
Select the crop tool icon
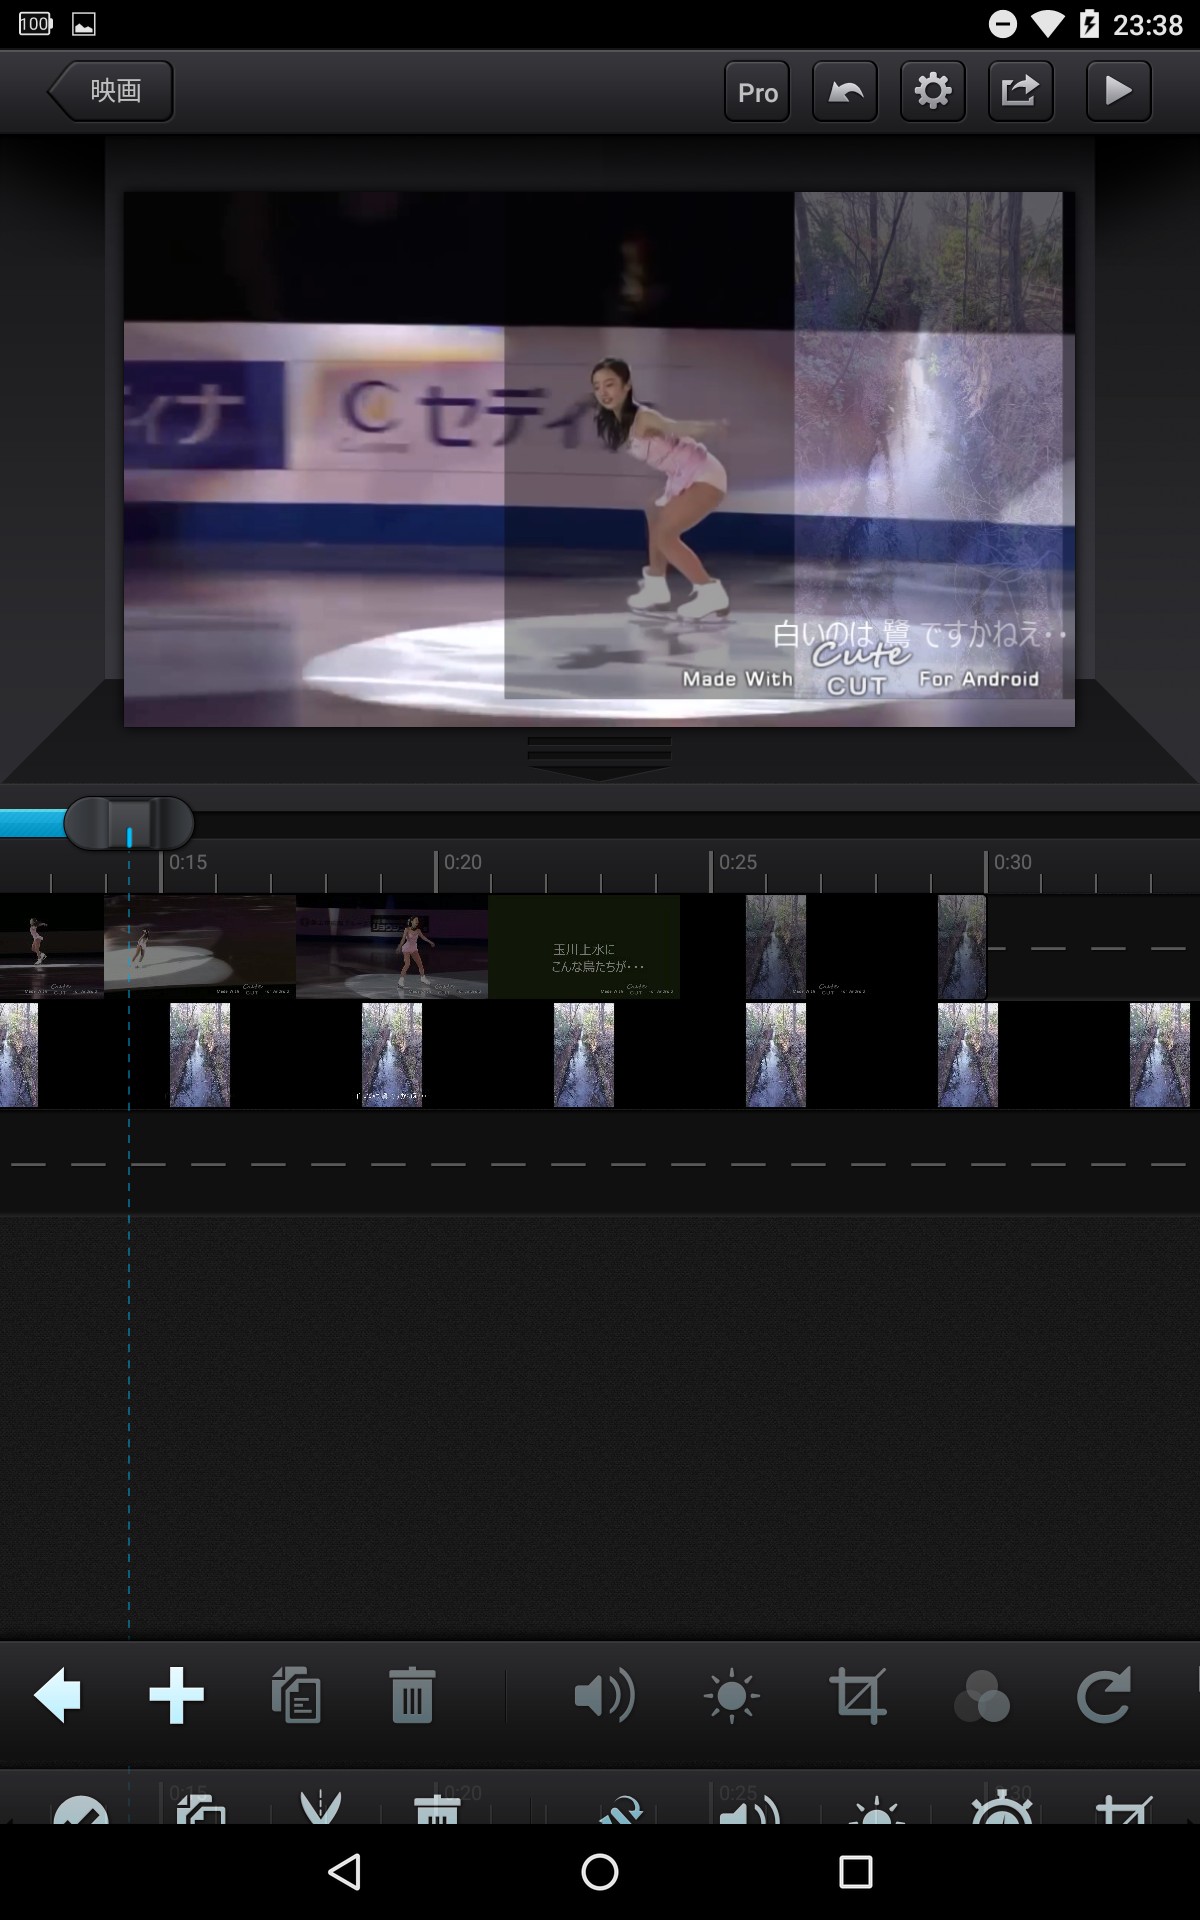point(858,1695)
